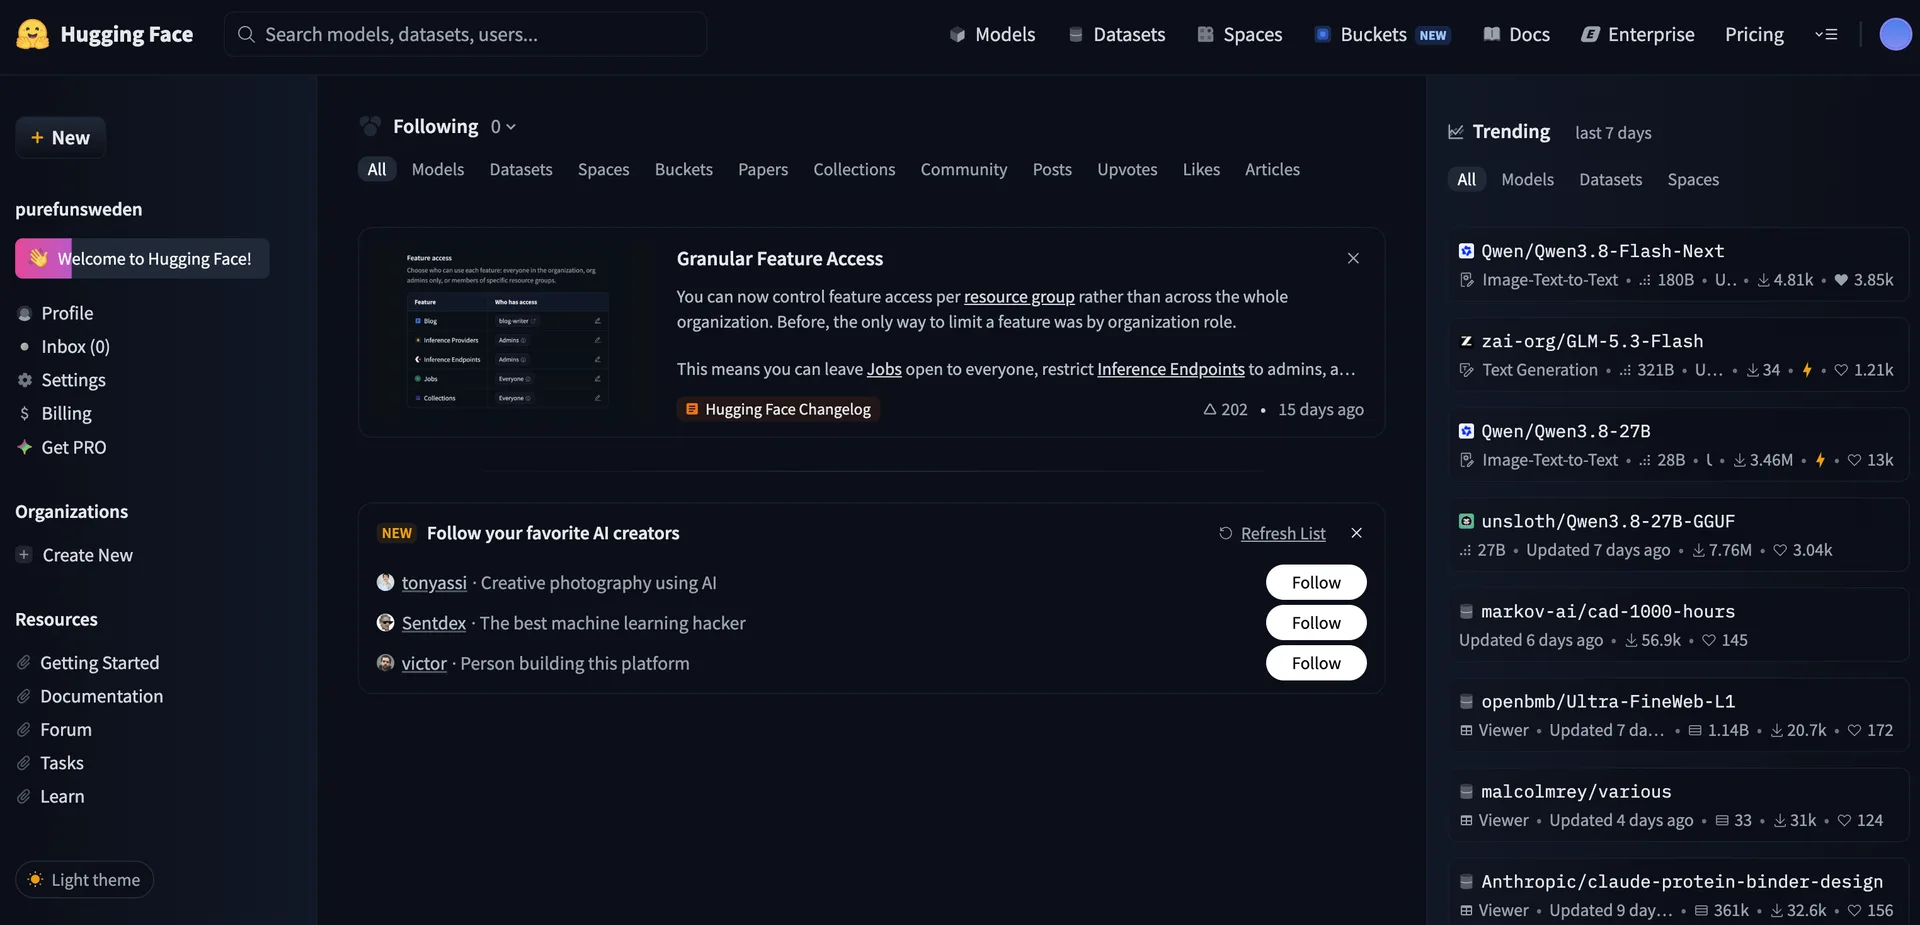
Task: Click Sentdex's avatar
Action: pos(385,622)
